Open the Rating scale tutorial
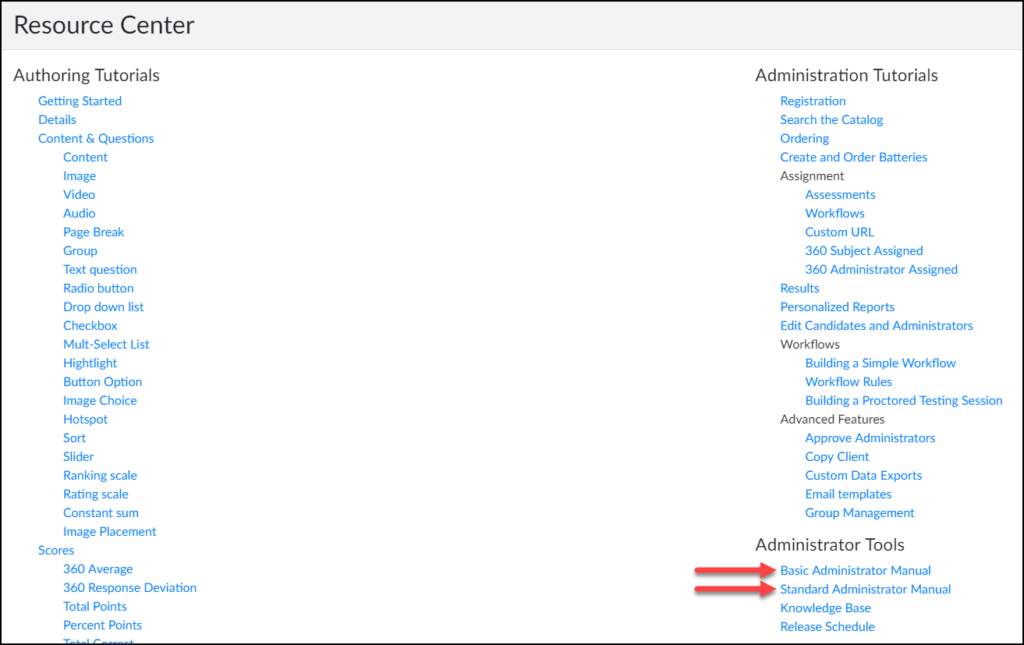 [95, 494]
